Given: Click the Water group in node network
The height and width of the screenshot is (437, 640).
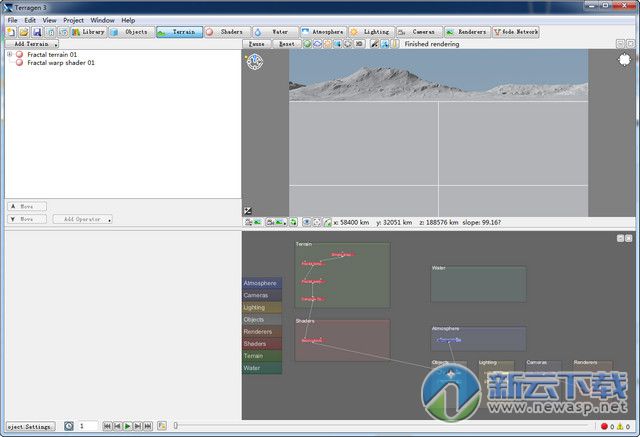Looking at the screenshot, I should (x=478, y=284).
